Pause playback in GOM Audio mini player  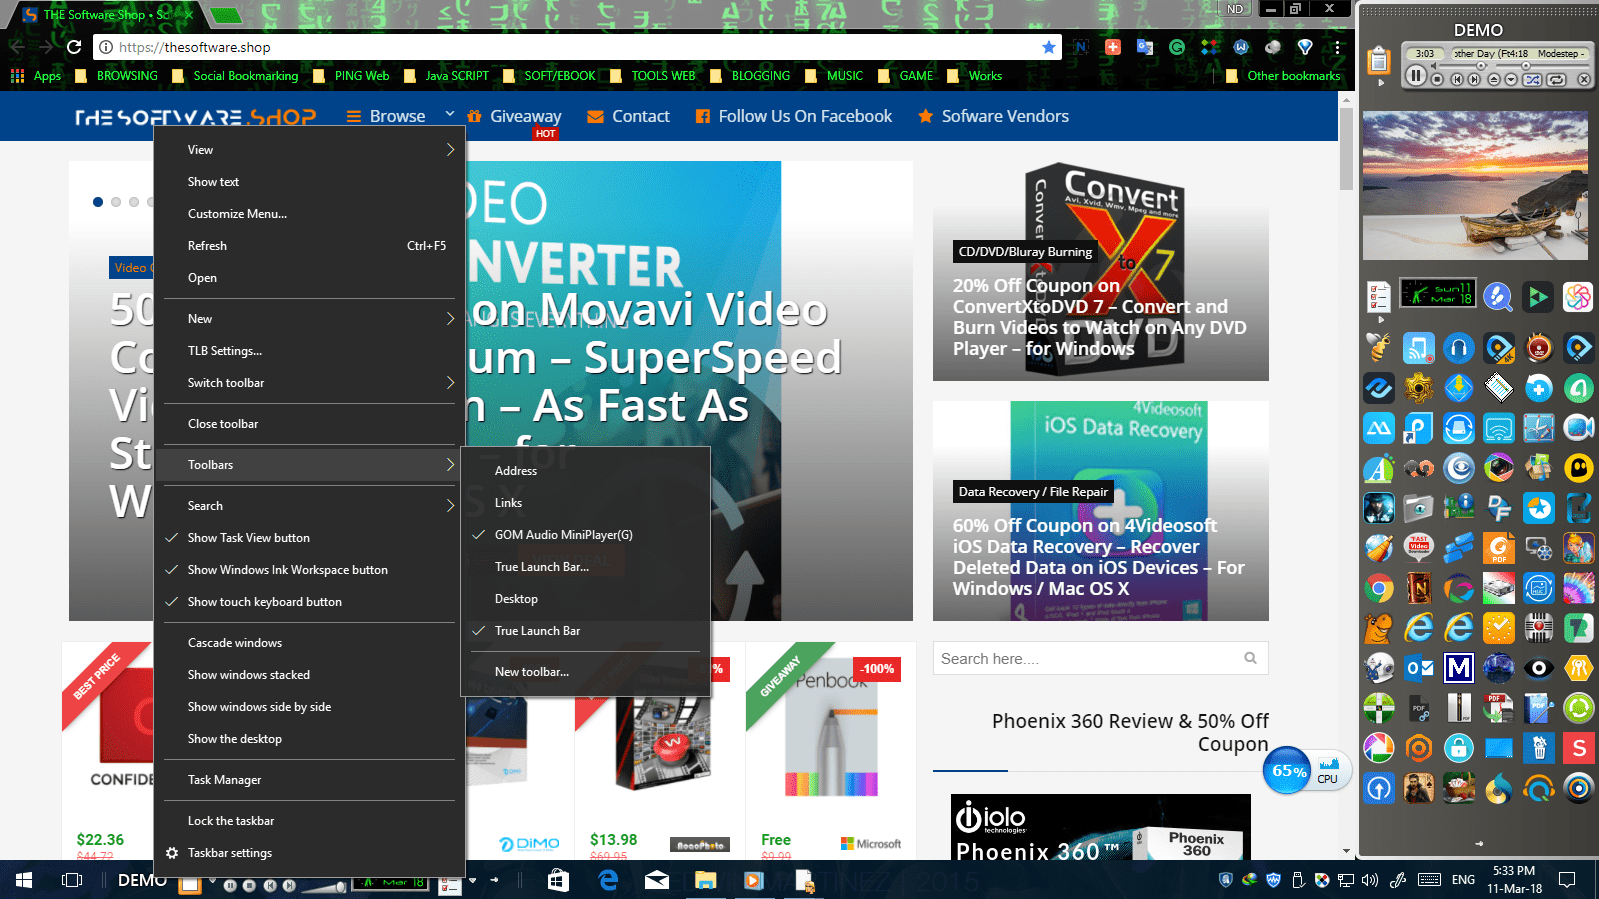click(x=1416, y=75)
